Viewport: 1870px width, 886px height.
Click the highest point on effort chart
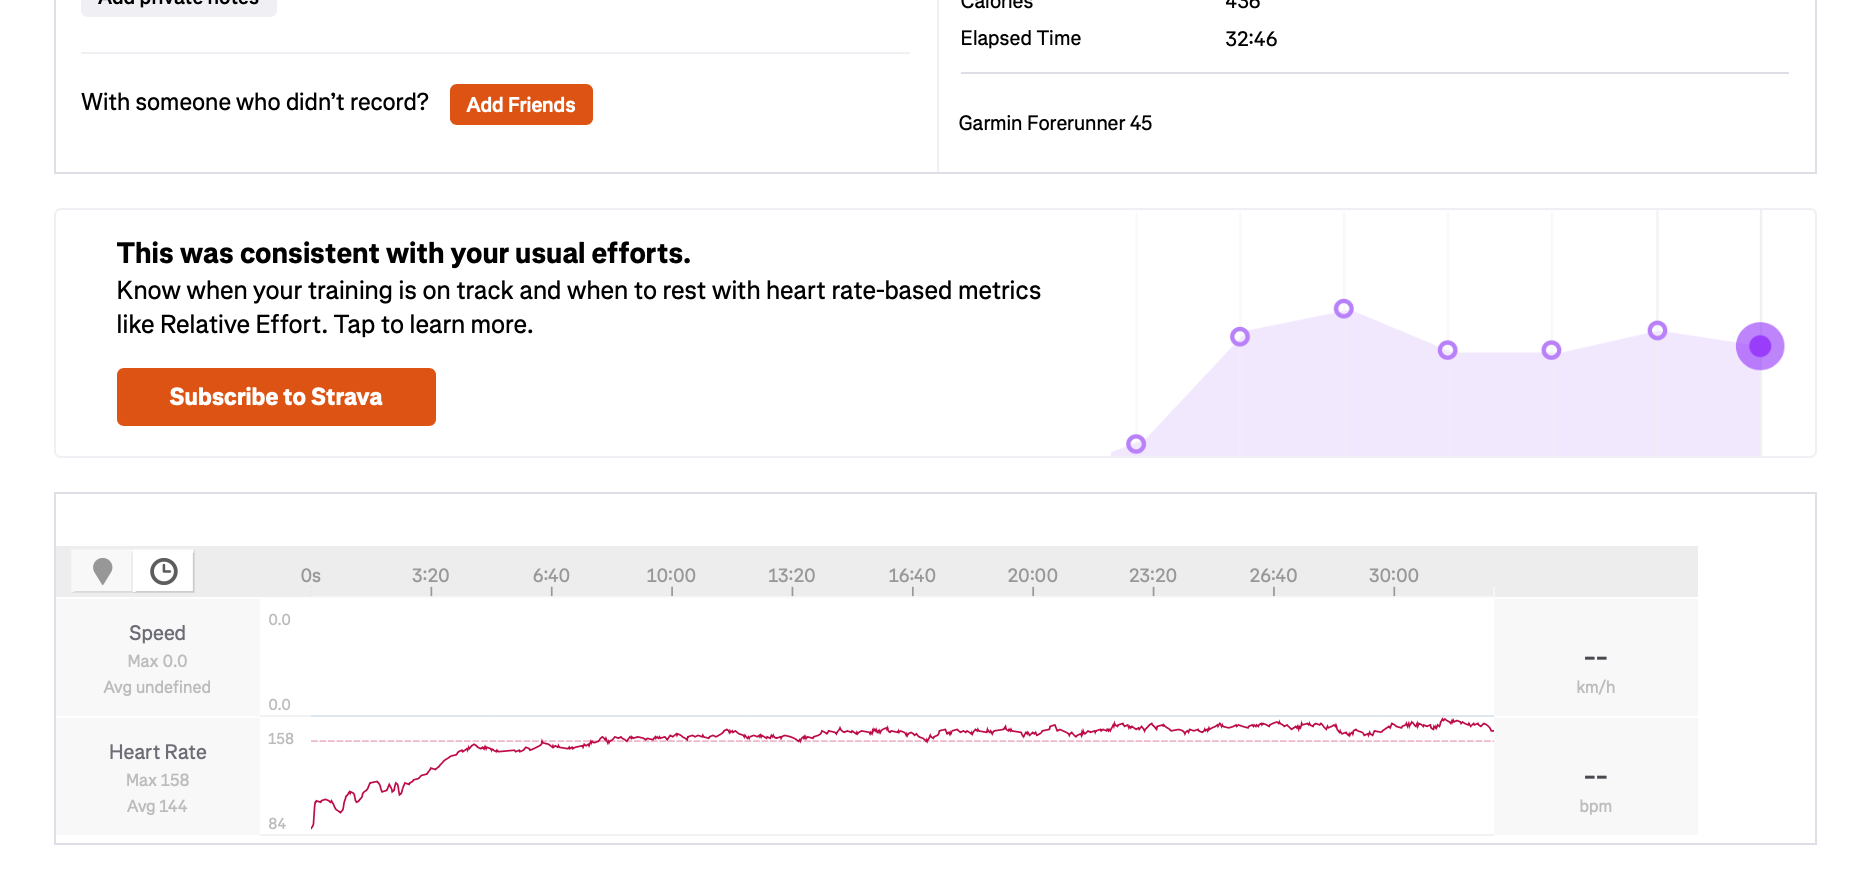click(1344, 308)
